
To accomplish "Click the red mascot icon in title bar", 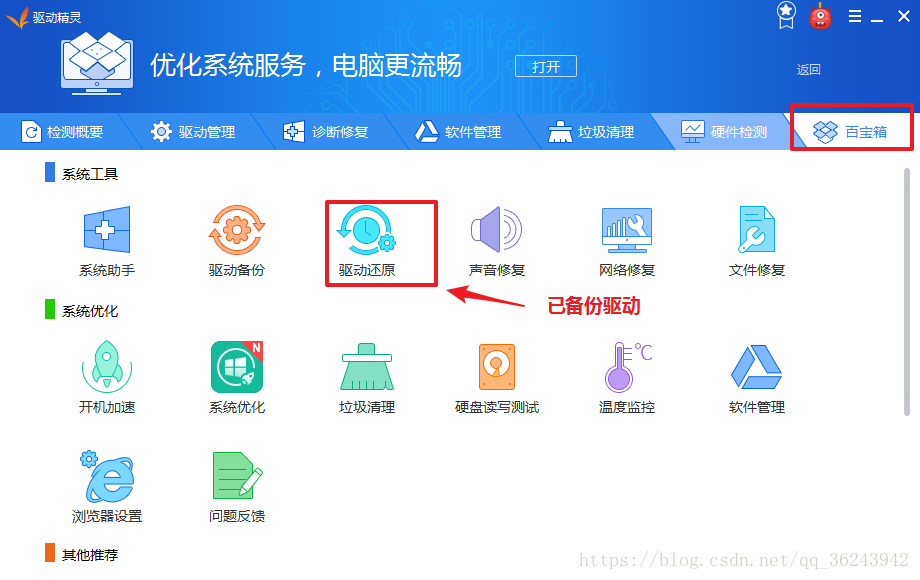I will coord(820,16).
